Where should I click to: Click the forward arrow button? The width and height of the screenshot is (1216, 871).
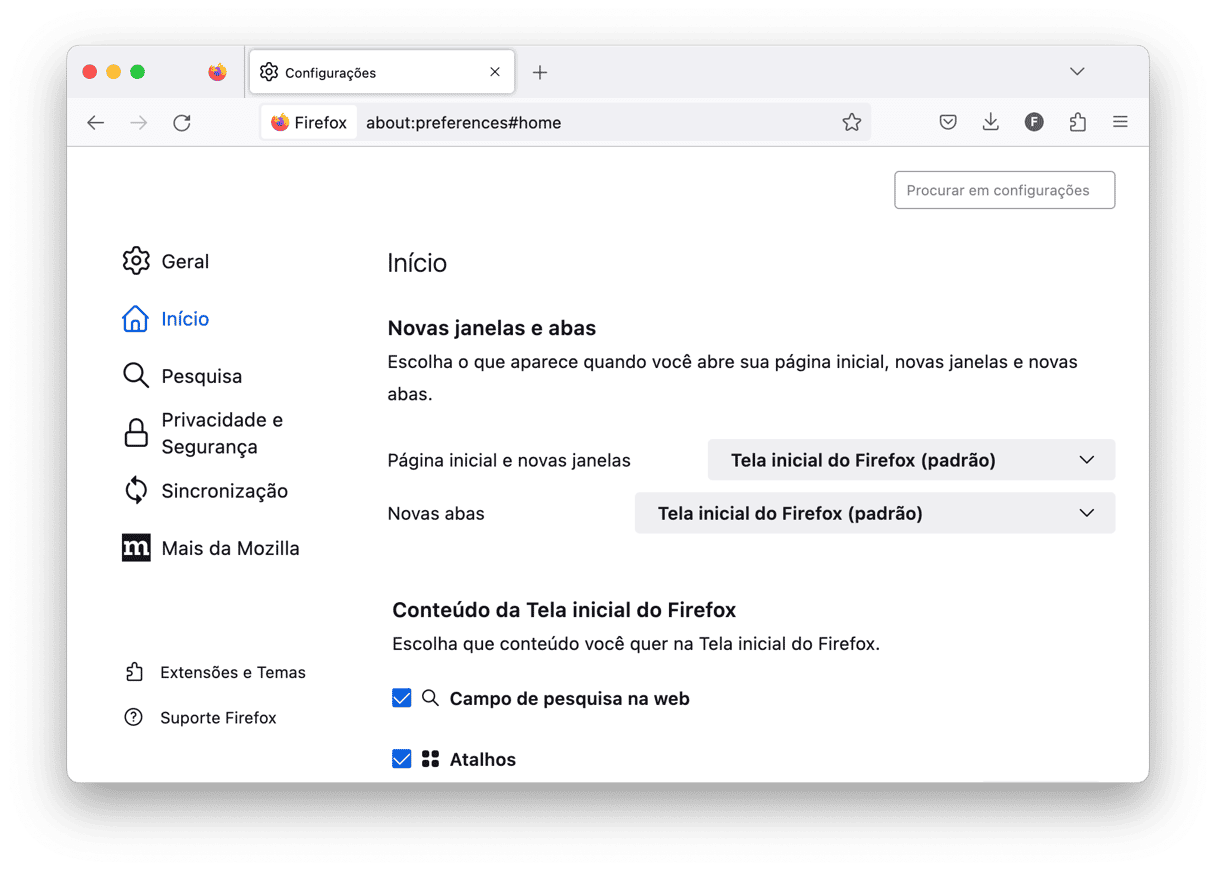139,123
